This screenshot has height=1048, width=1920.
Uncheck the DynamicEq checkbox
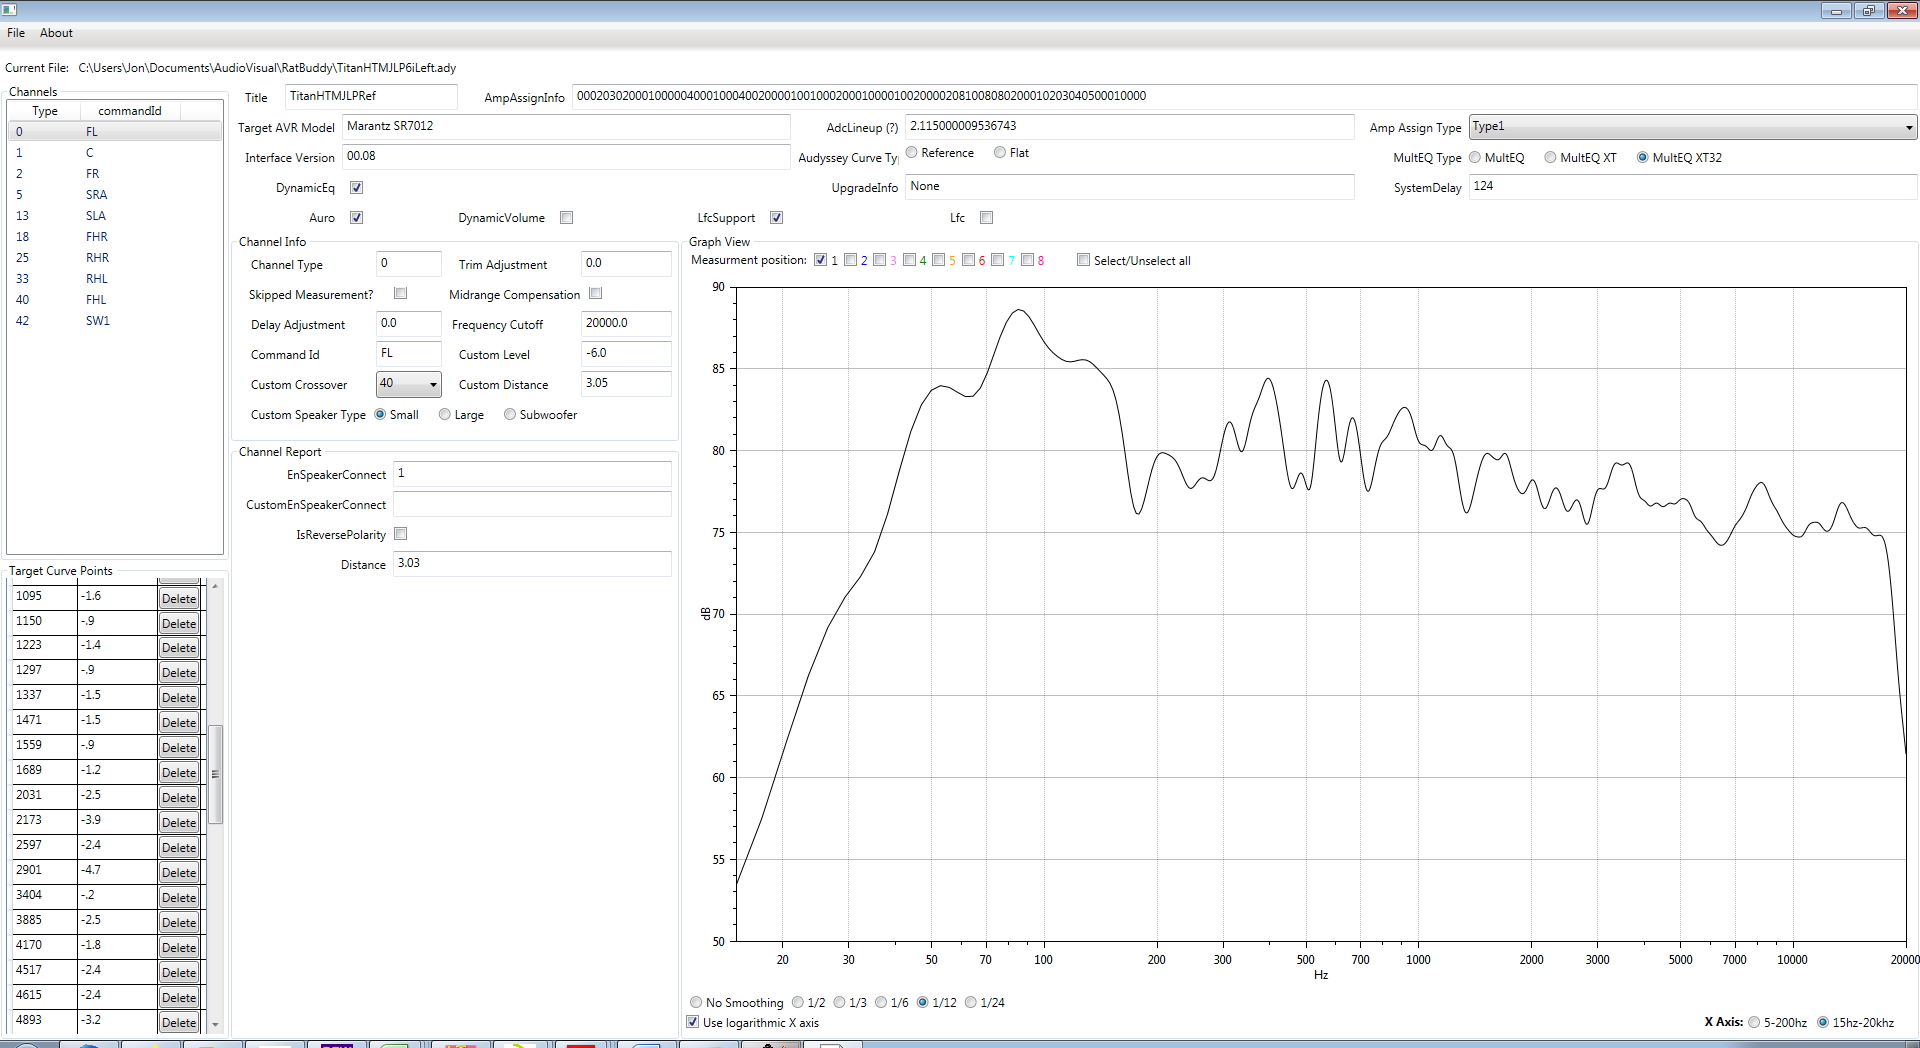(356, 188)
